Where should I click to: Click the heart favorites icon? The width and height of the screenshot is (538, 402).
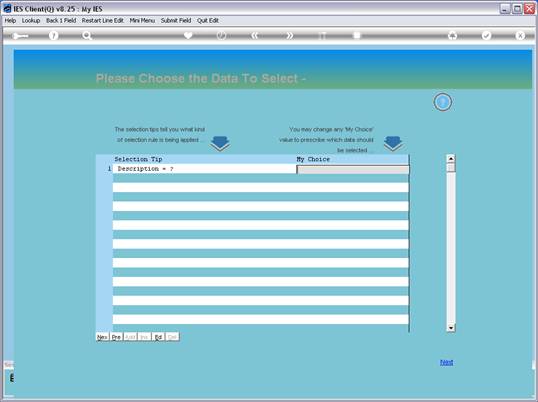[188, 35]
